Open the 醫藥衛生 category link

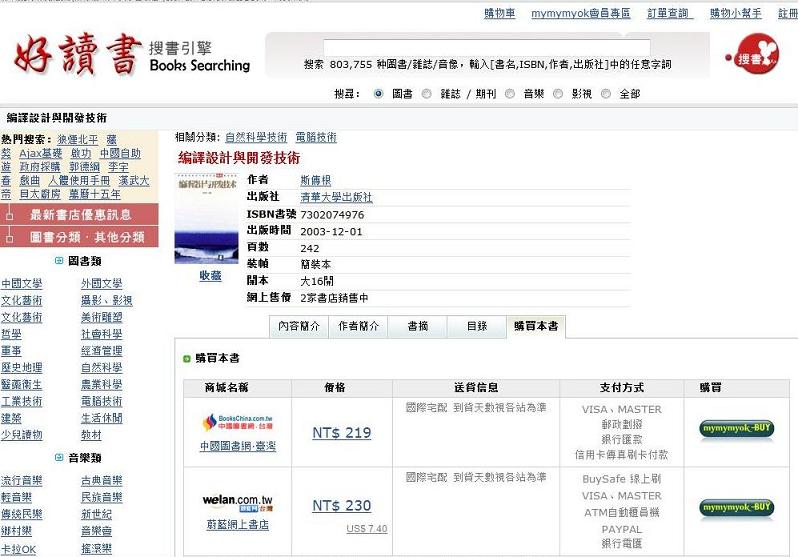[x=21, y=384]
